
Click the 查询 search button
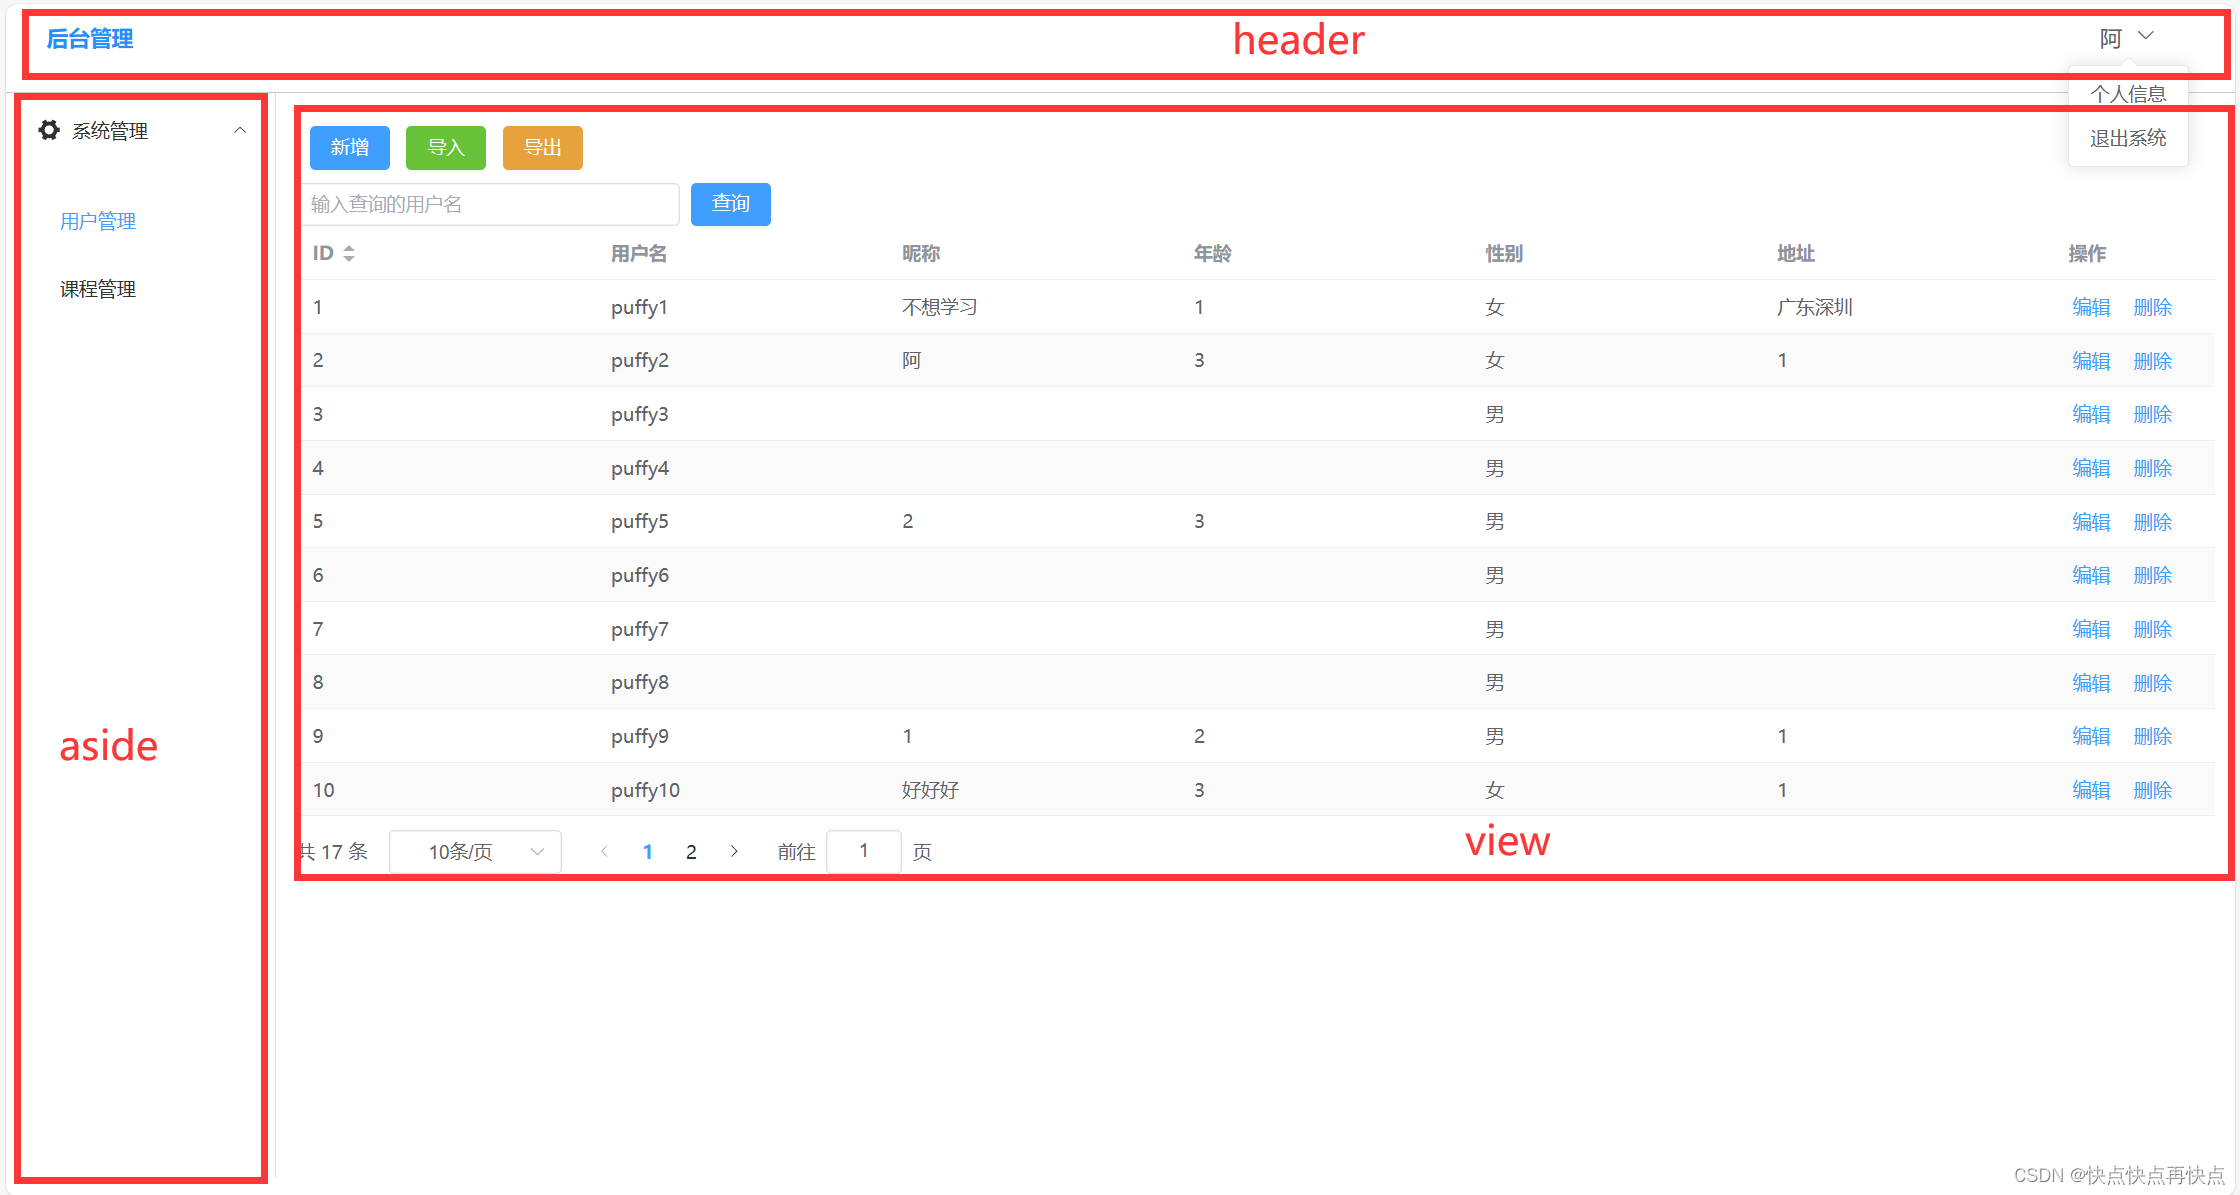(731, 204)
